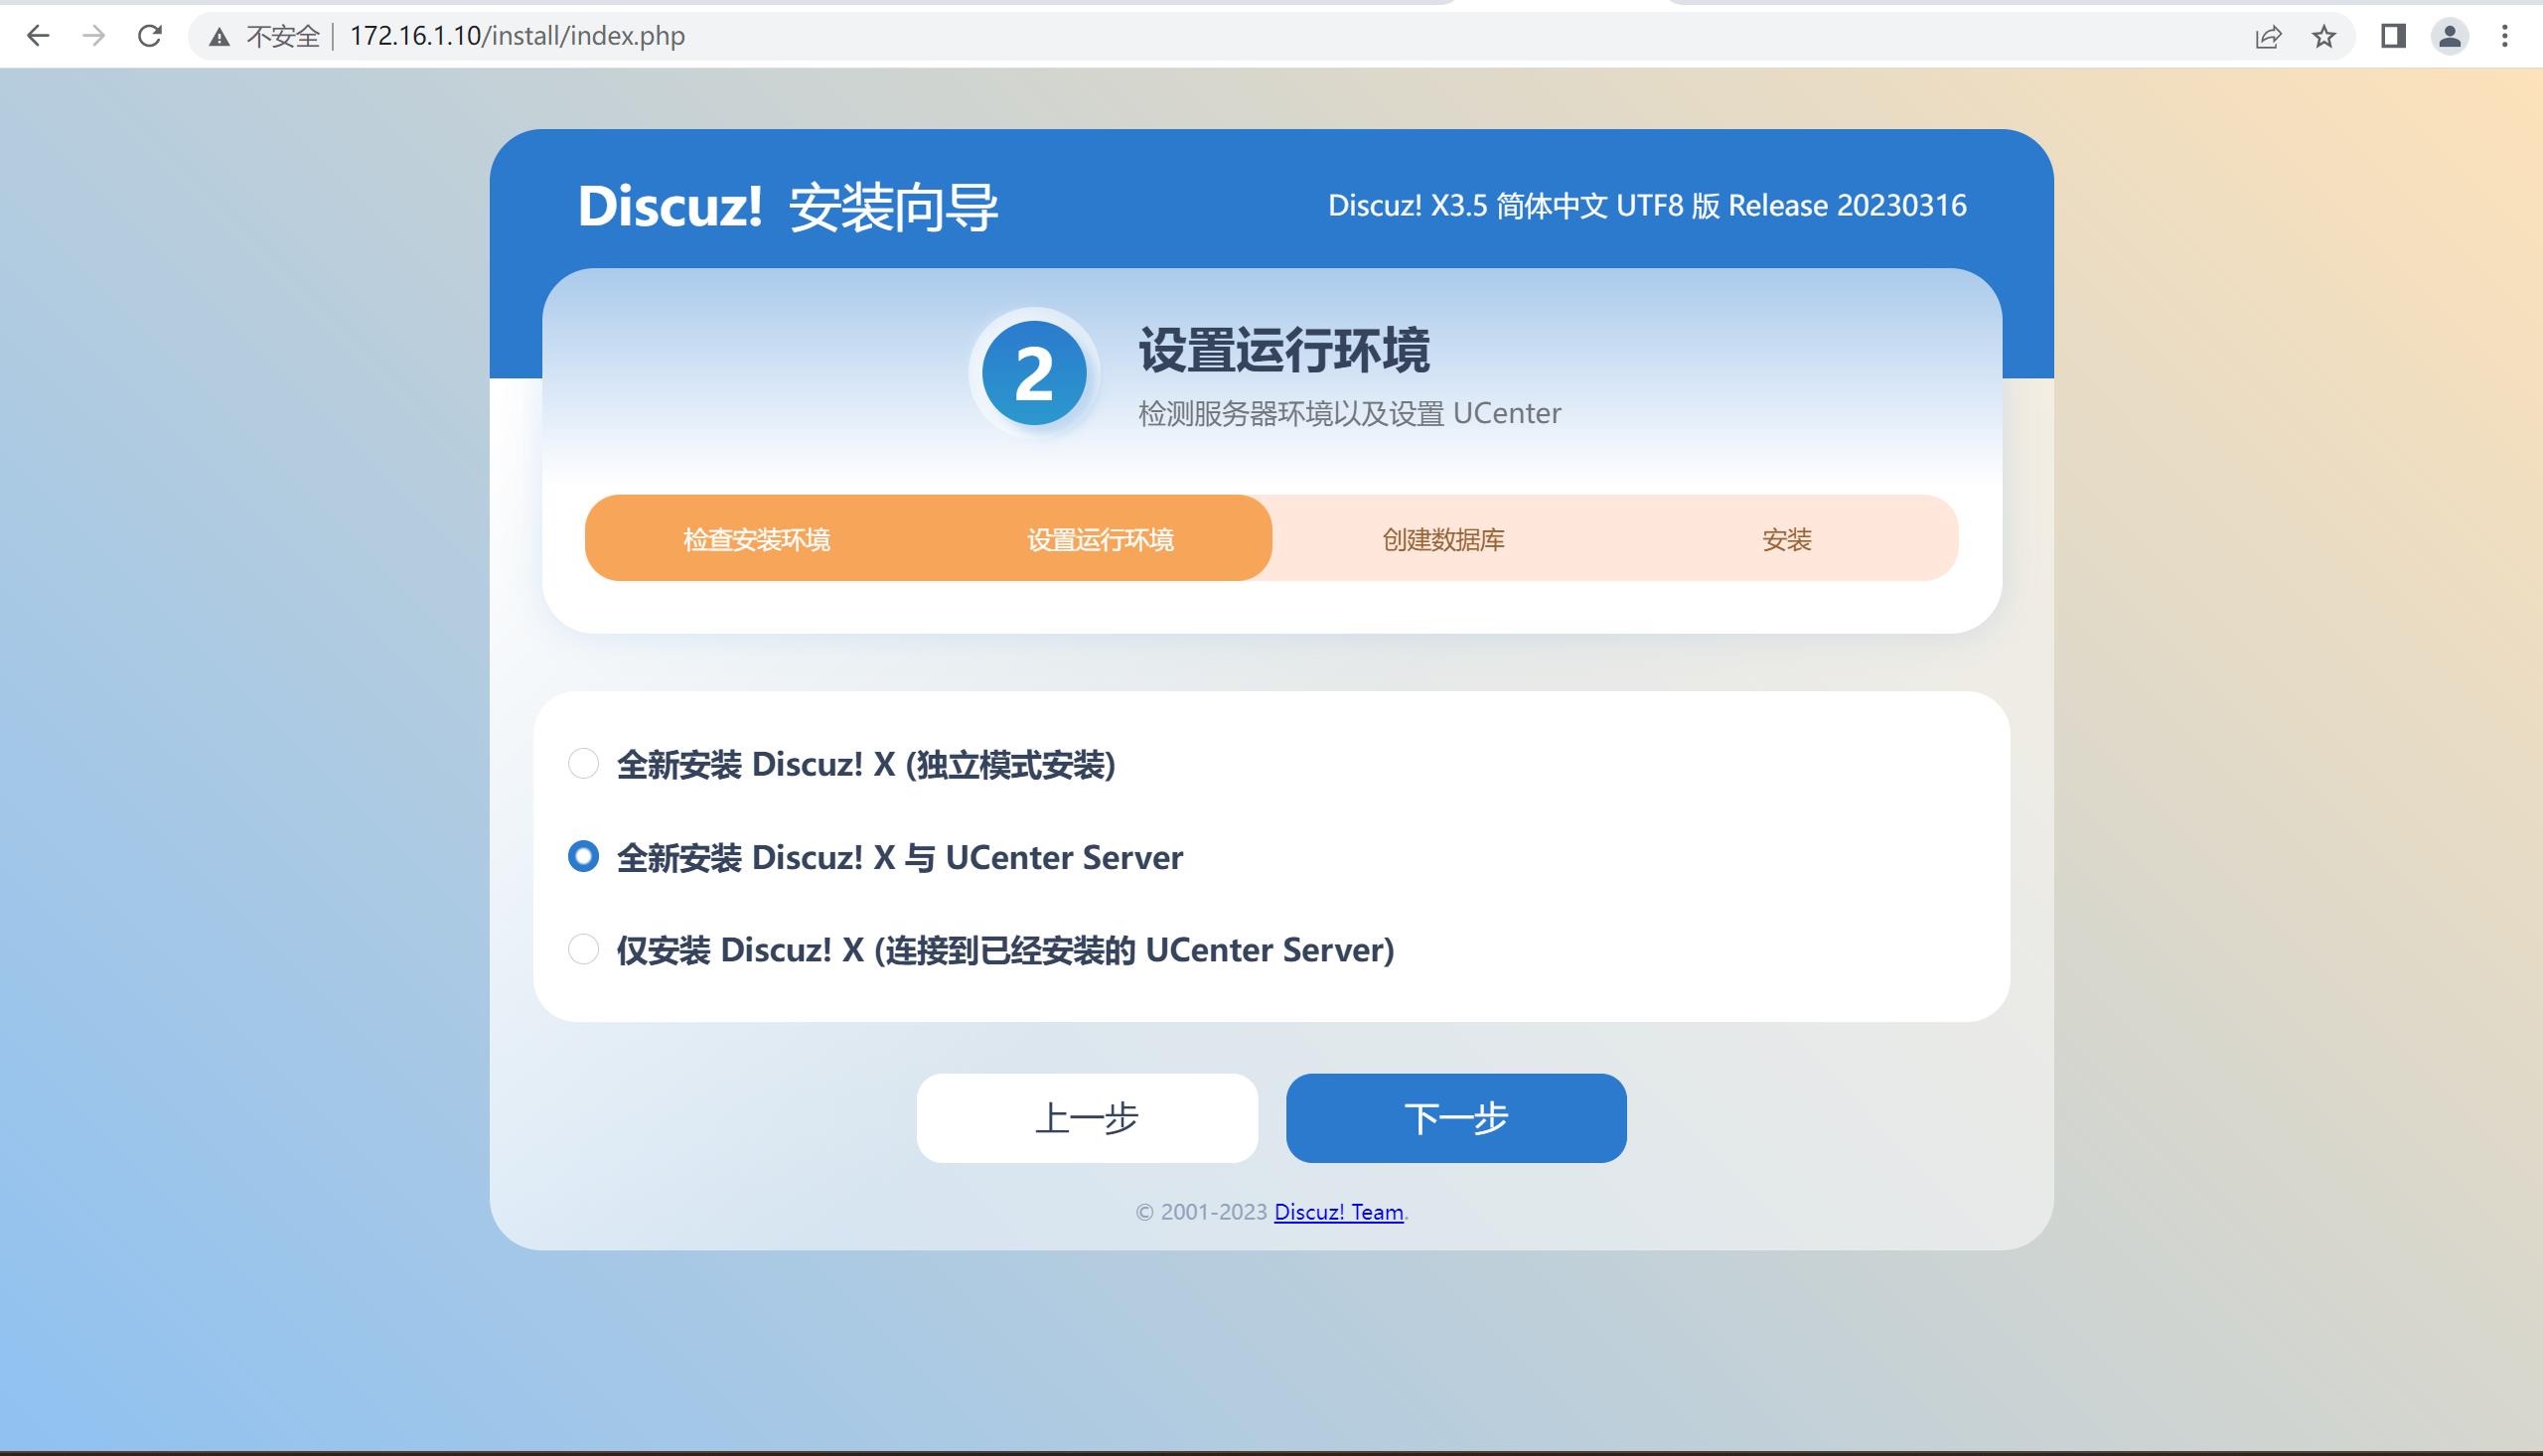Go back with the 上一步 button
Viewport: 2543px width, 1456px height.
click(x=1087, y=1118)
